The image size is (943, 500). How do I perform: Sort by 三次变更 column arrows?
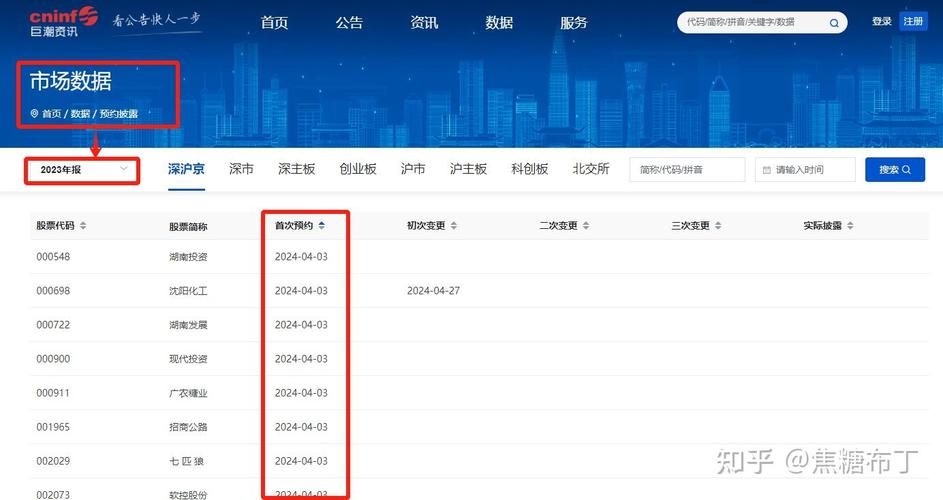pyautogui.click(x=718, y=226)
